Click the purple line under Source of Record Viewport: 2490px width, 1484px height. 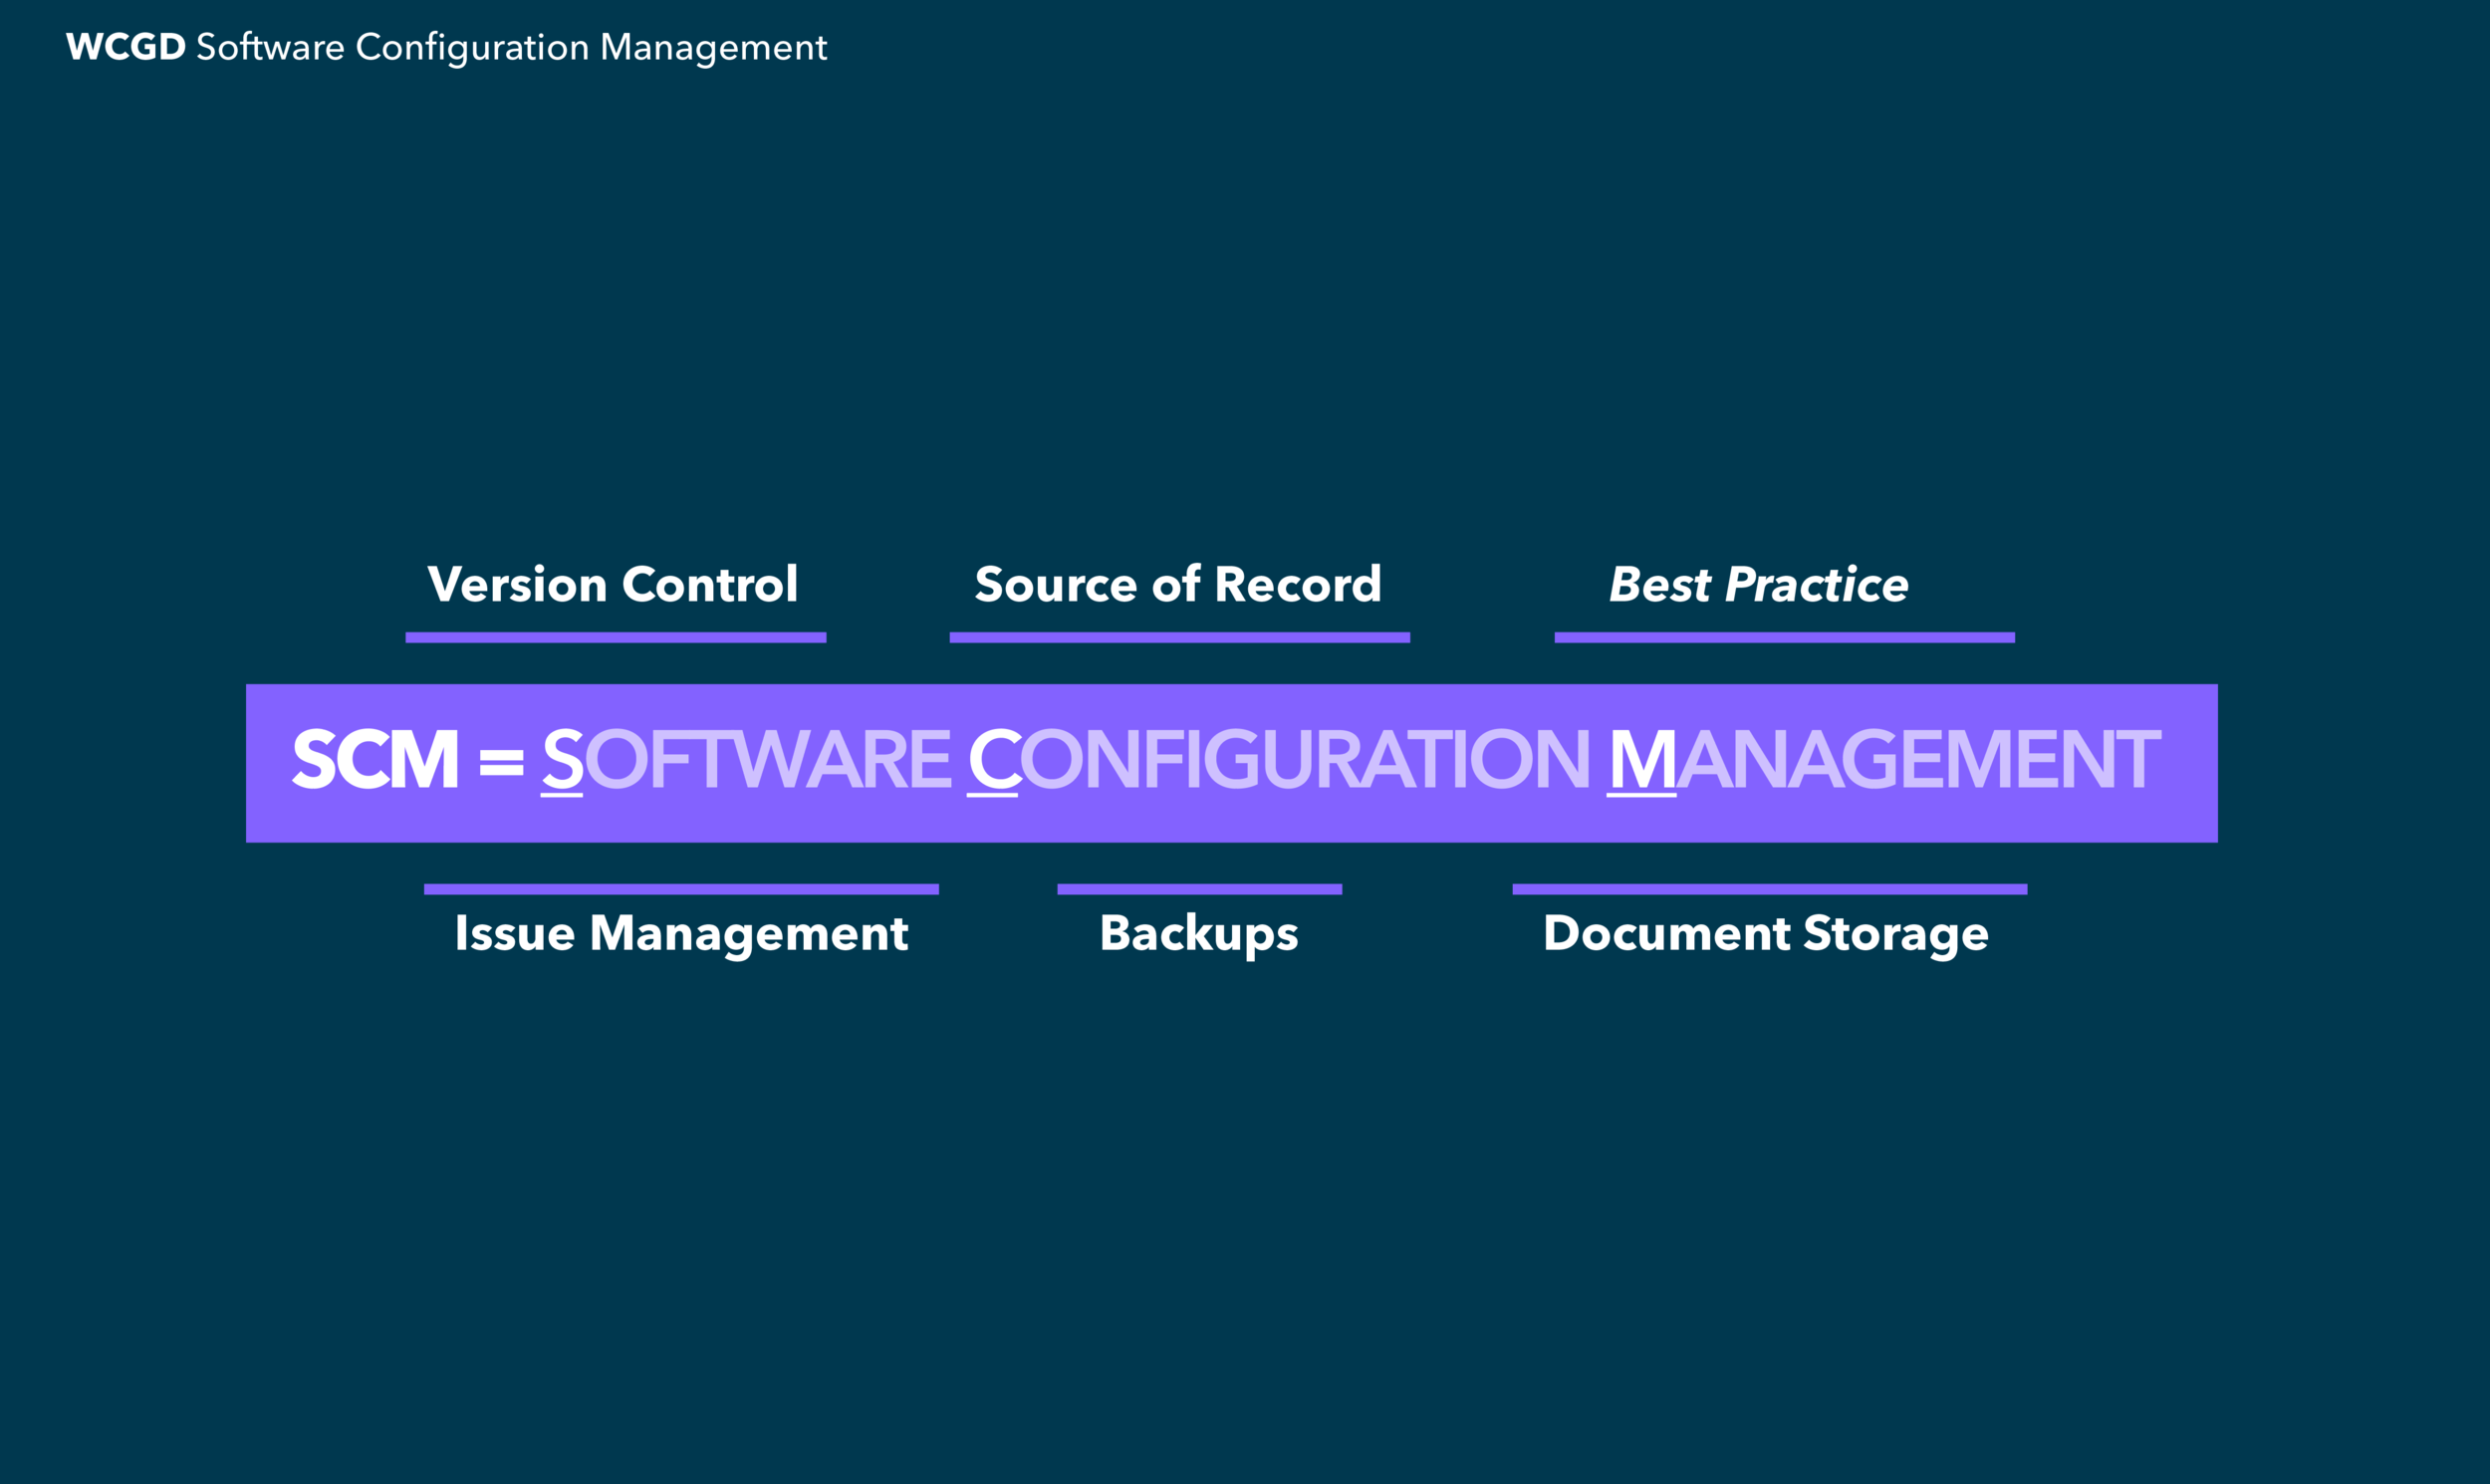[x=1179, y=637]
